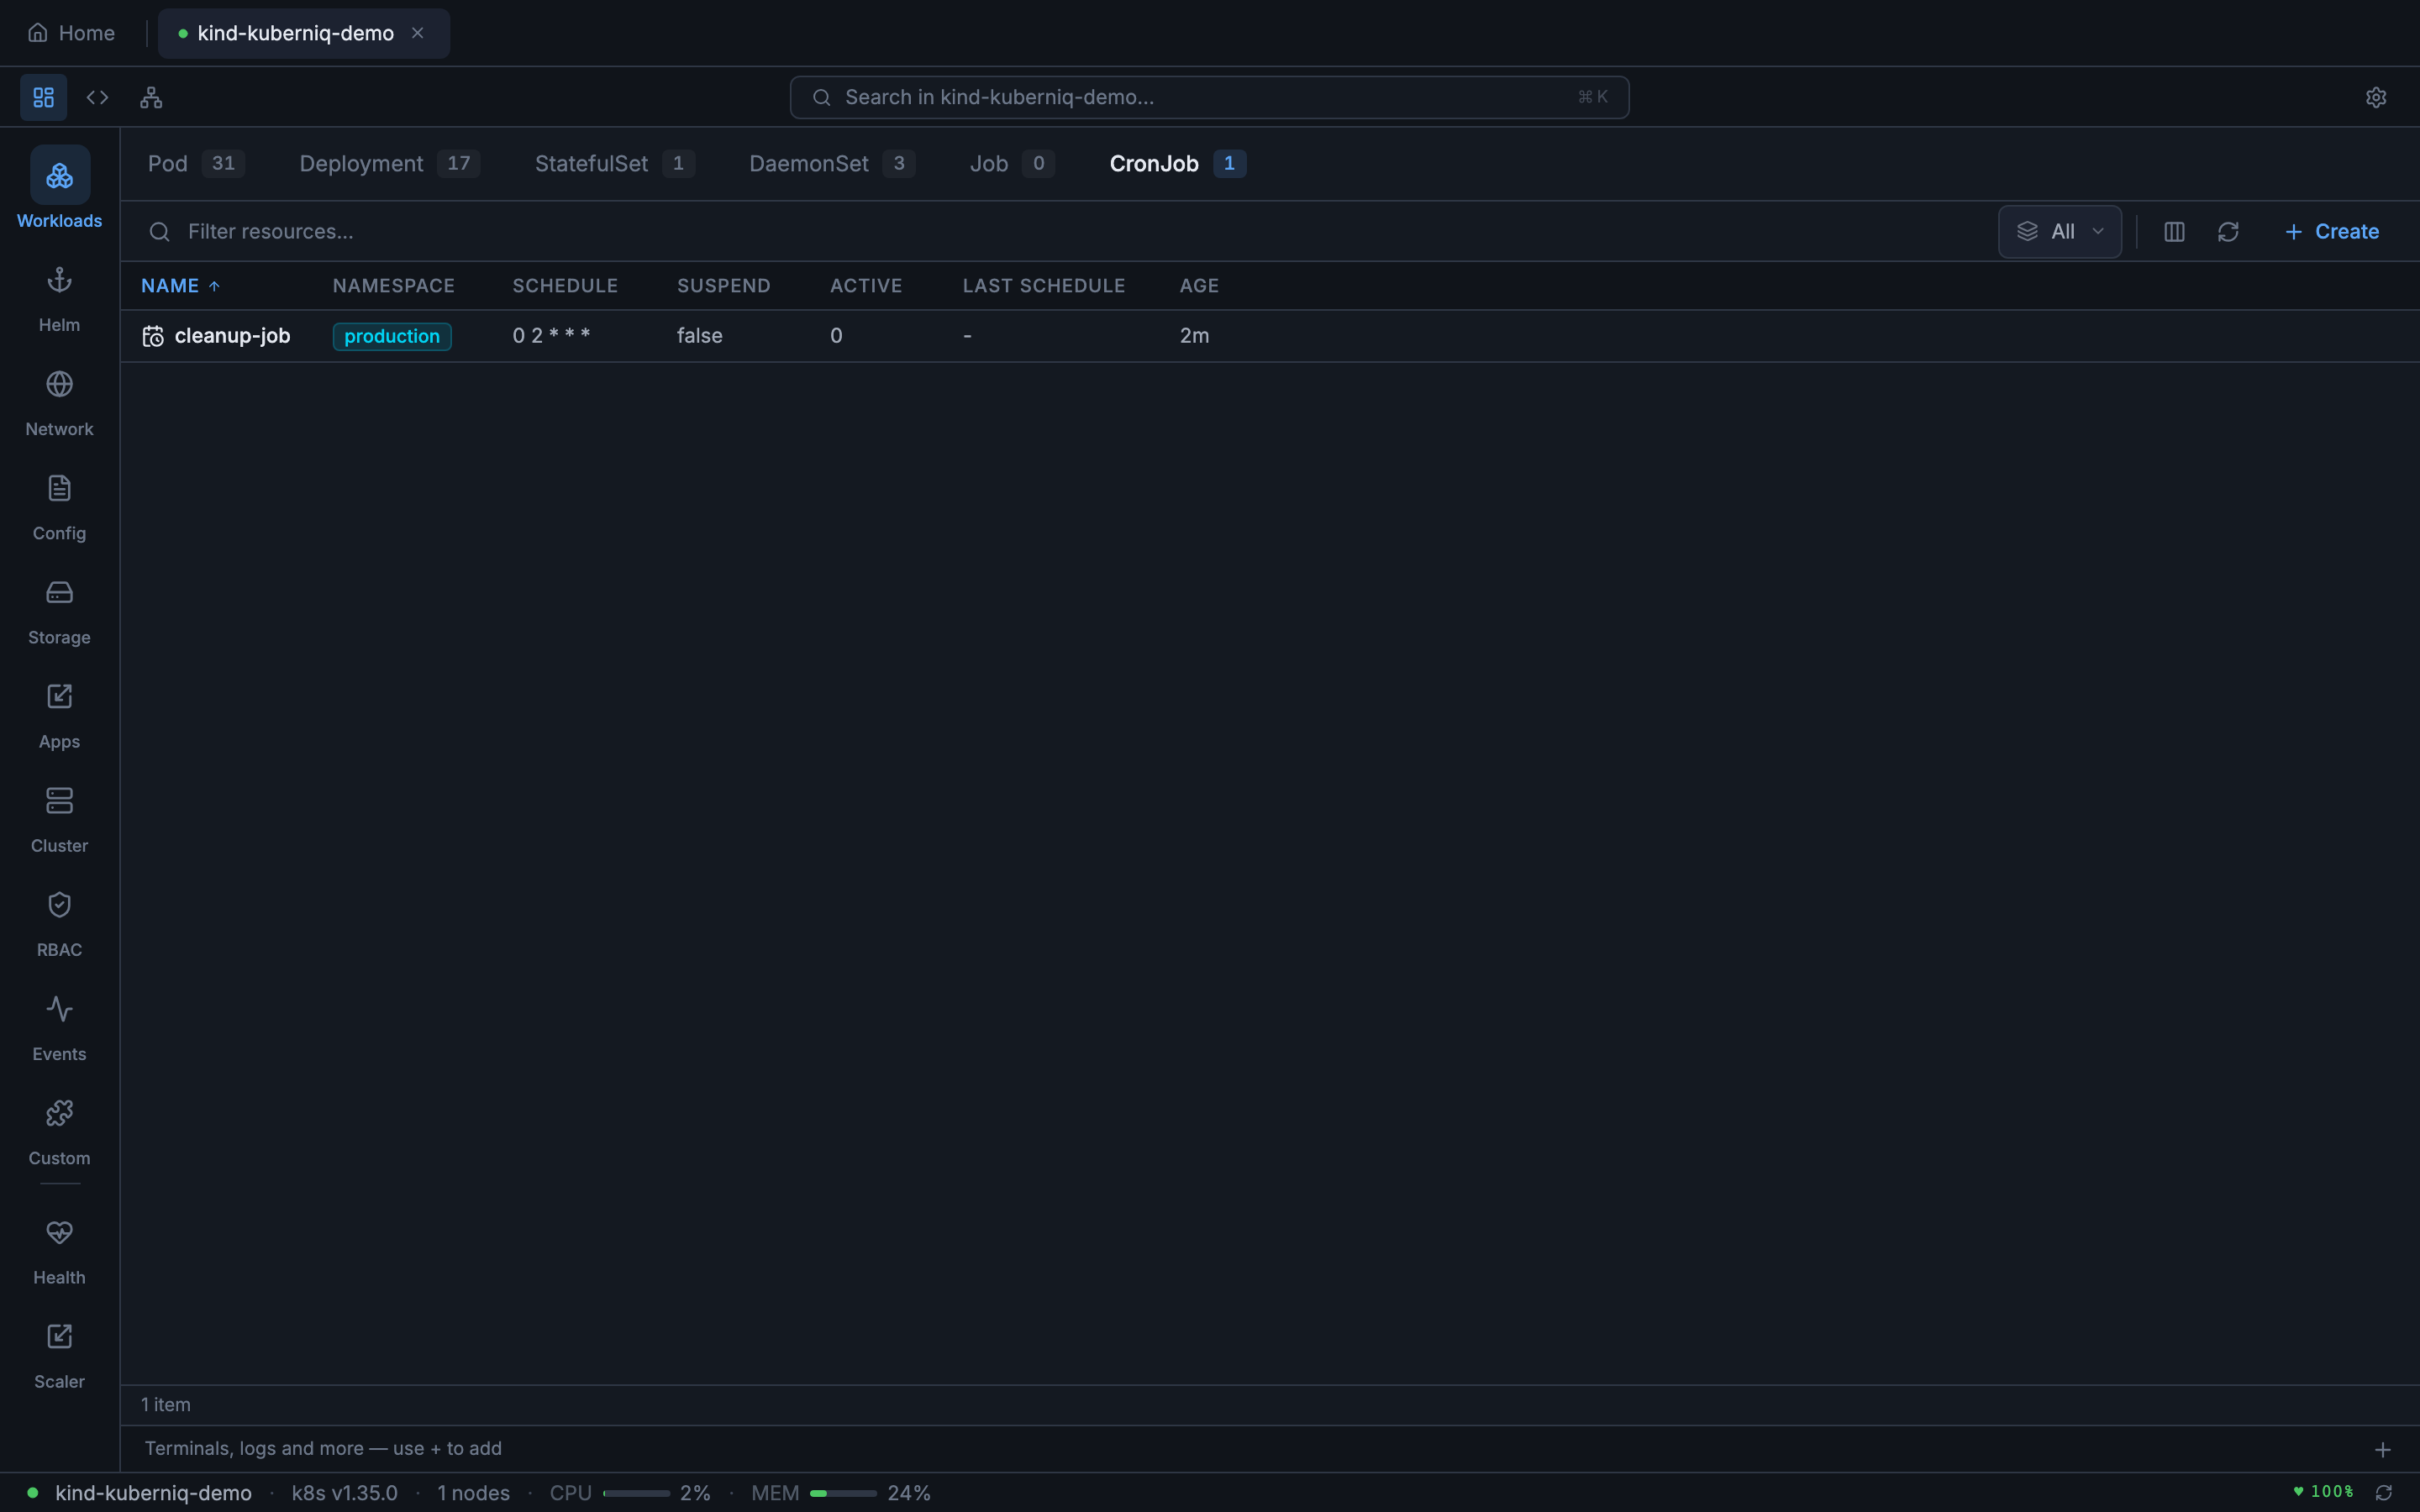The width and height of the screenshot is (2420, 1512).
Task: Open the Events sidebar section
Action: point(59,1026)
